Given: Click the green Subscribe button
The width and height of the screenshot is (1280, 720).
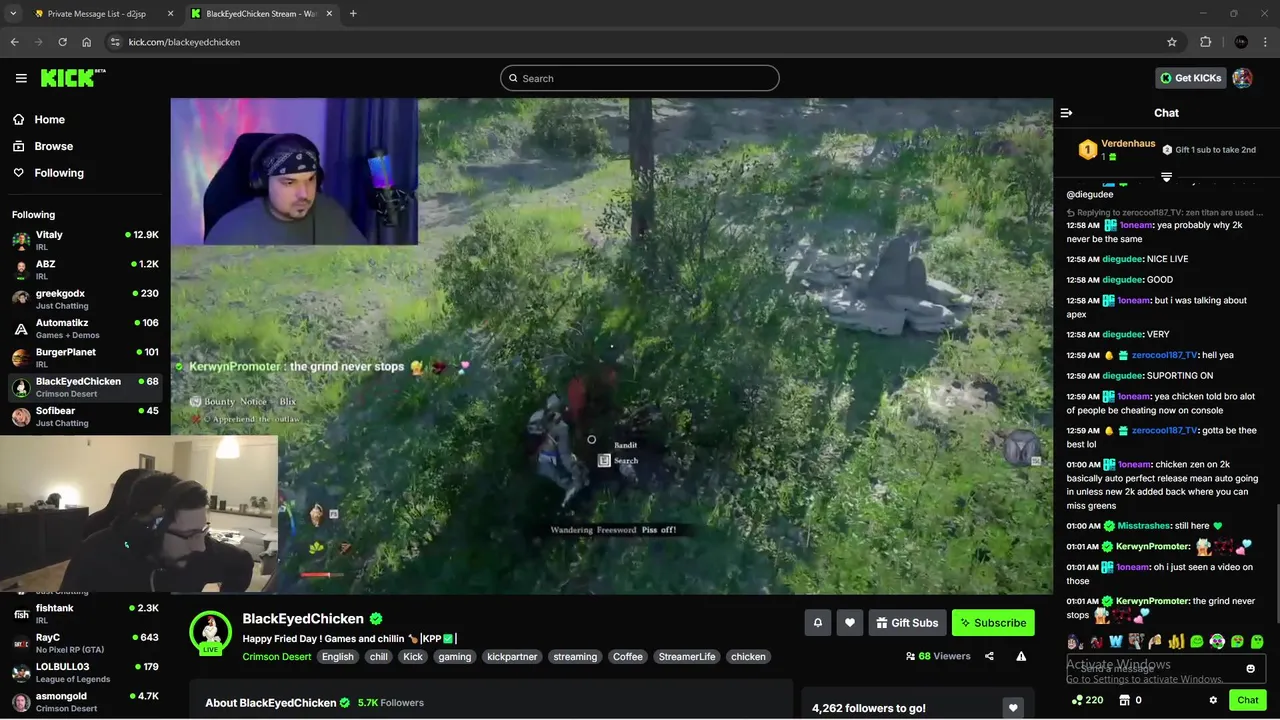Looking at the screenshot, I should [x=993, y=623].
